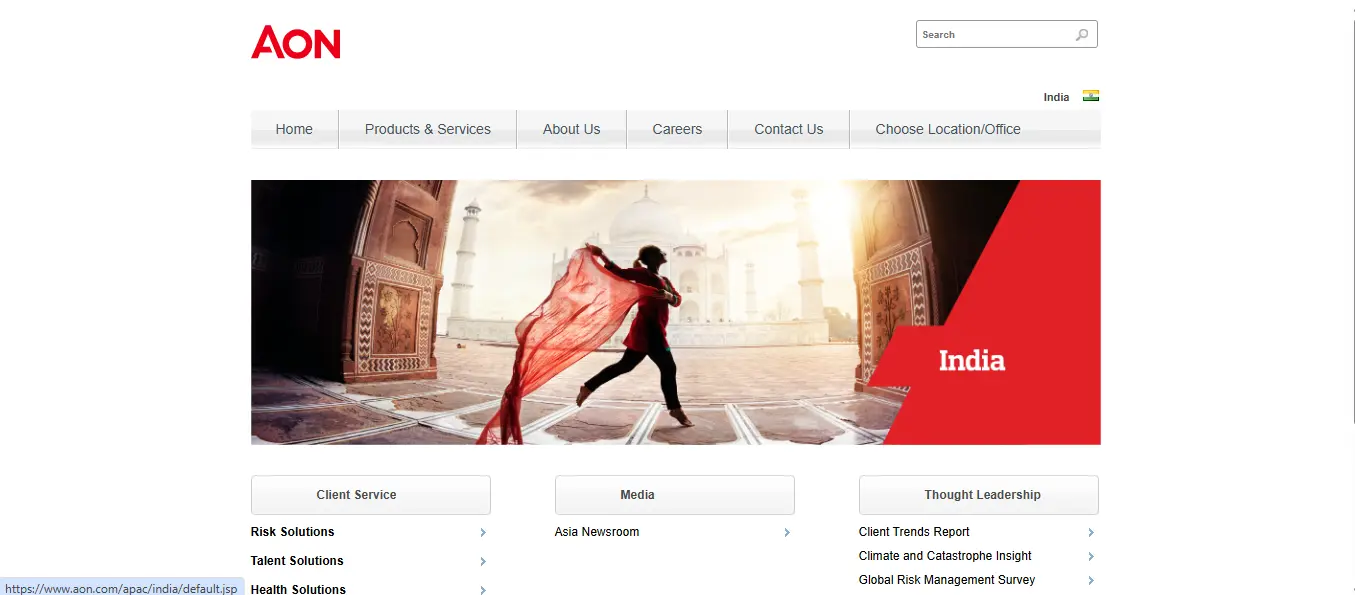Open Choose Location/Office menu

(947, 129)
